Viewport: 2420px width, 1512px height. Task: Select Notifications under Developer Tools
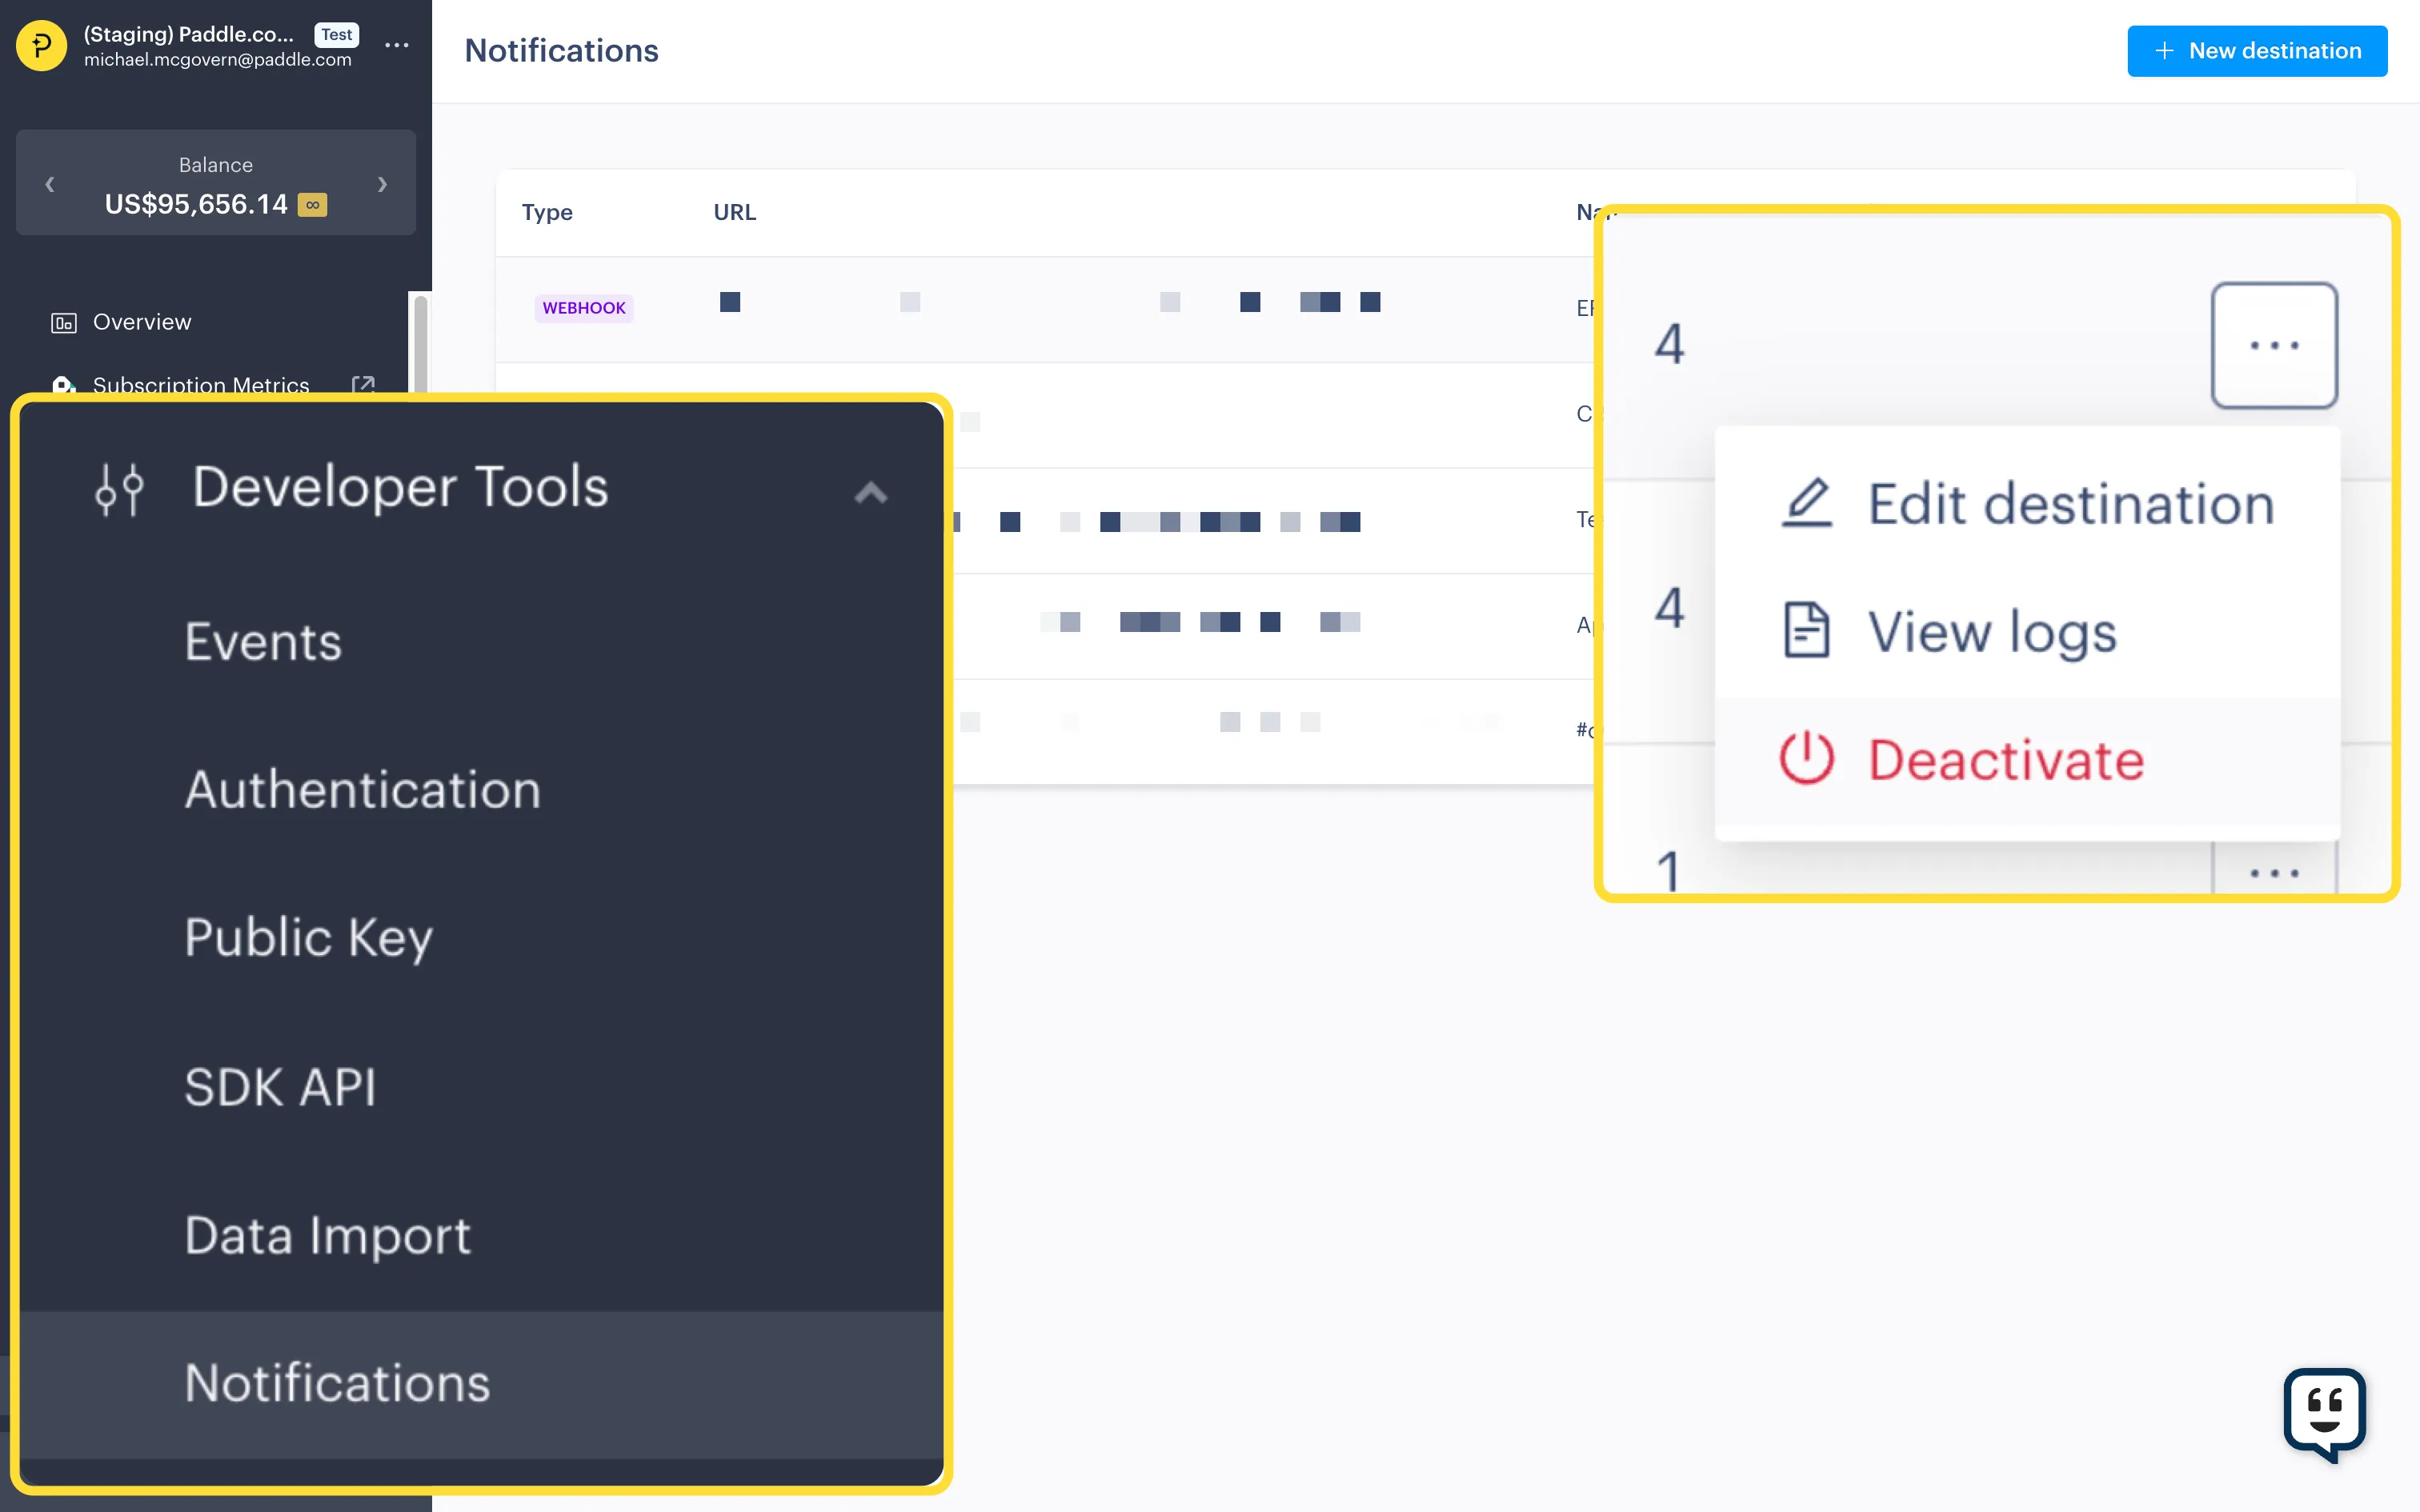click(337, 1383)
